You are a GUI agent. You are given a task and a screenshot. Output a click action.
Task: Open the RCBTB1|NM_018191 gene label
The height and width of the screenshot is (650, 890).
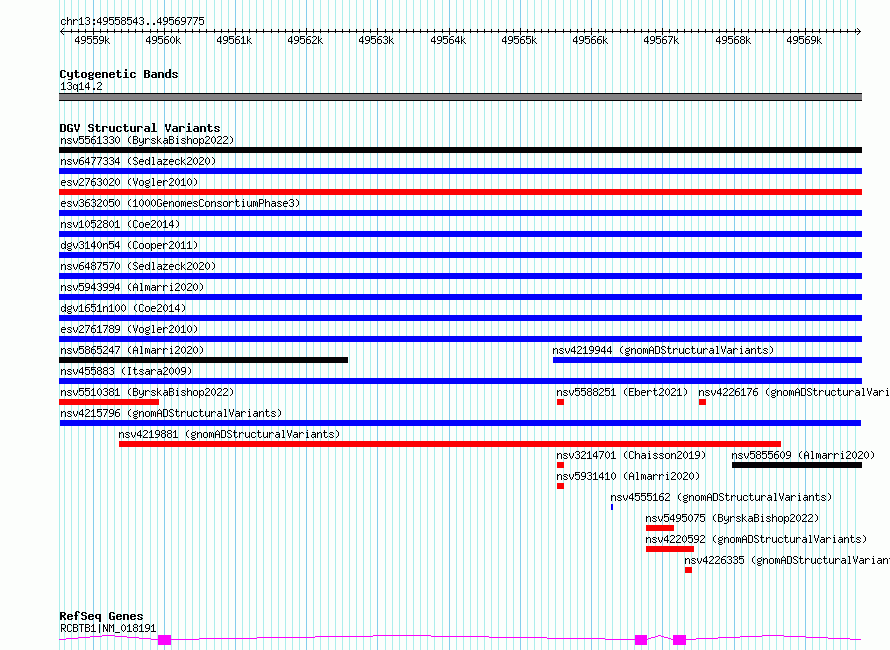108,628
